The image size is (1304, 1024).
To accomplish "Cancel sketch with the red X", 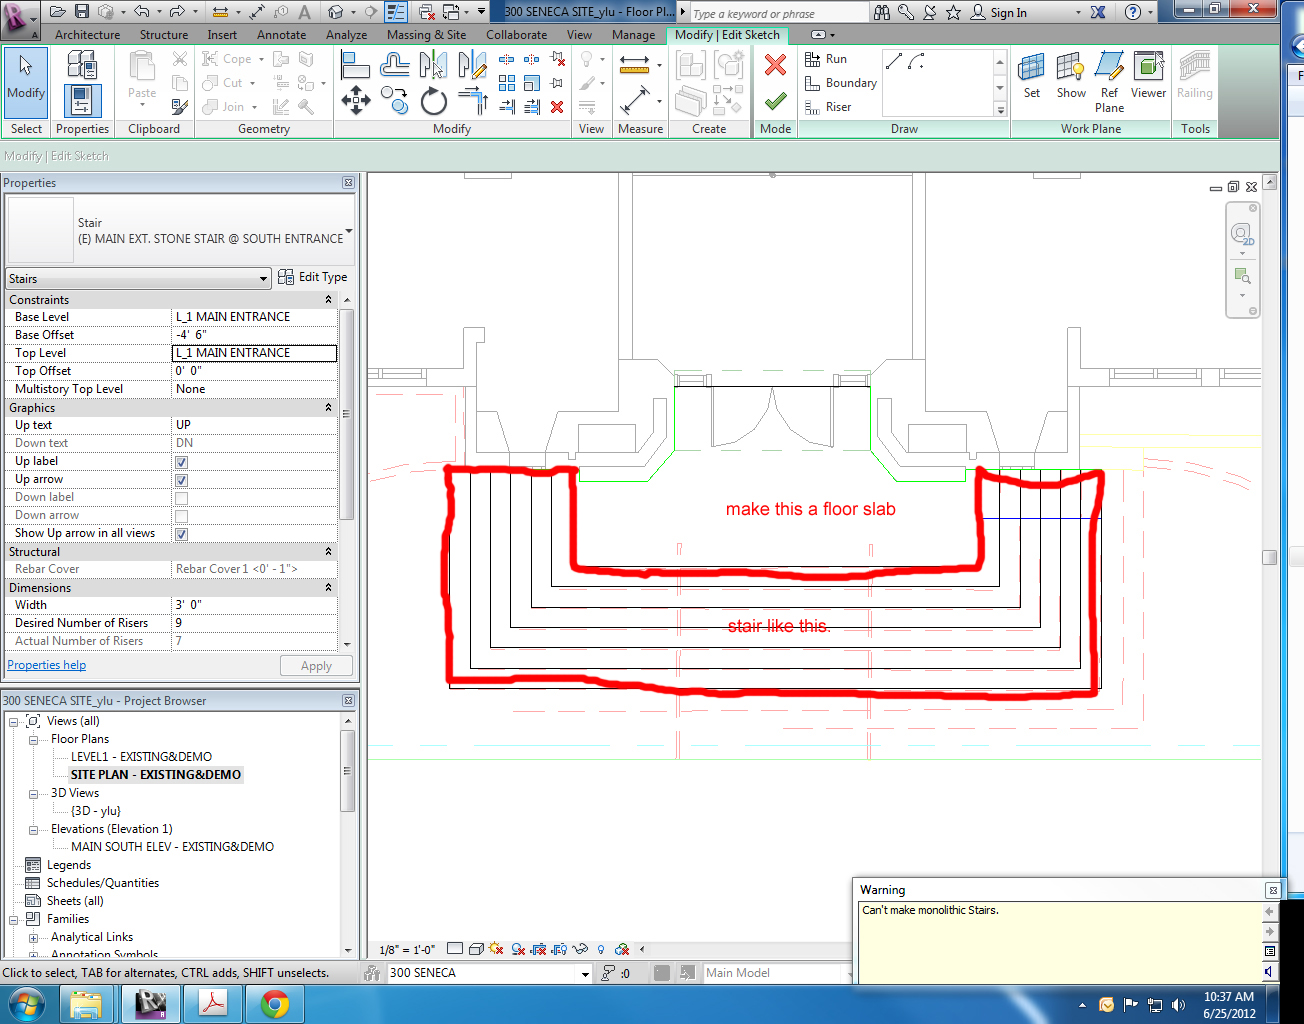I will tap(775, 65).
